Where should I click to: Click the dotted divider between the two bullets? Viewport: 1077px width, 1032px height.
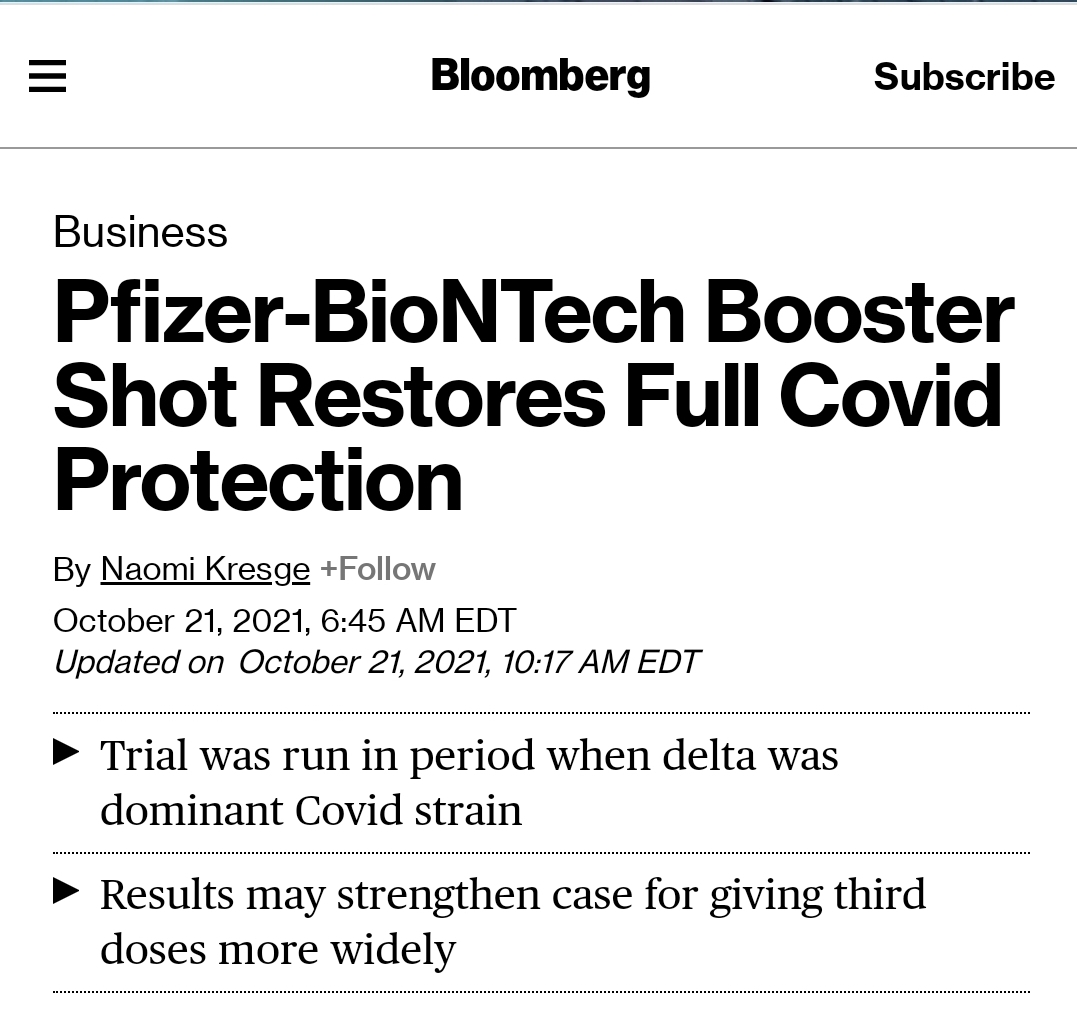coord(540,853)
